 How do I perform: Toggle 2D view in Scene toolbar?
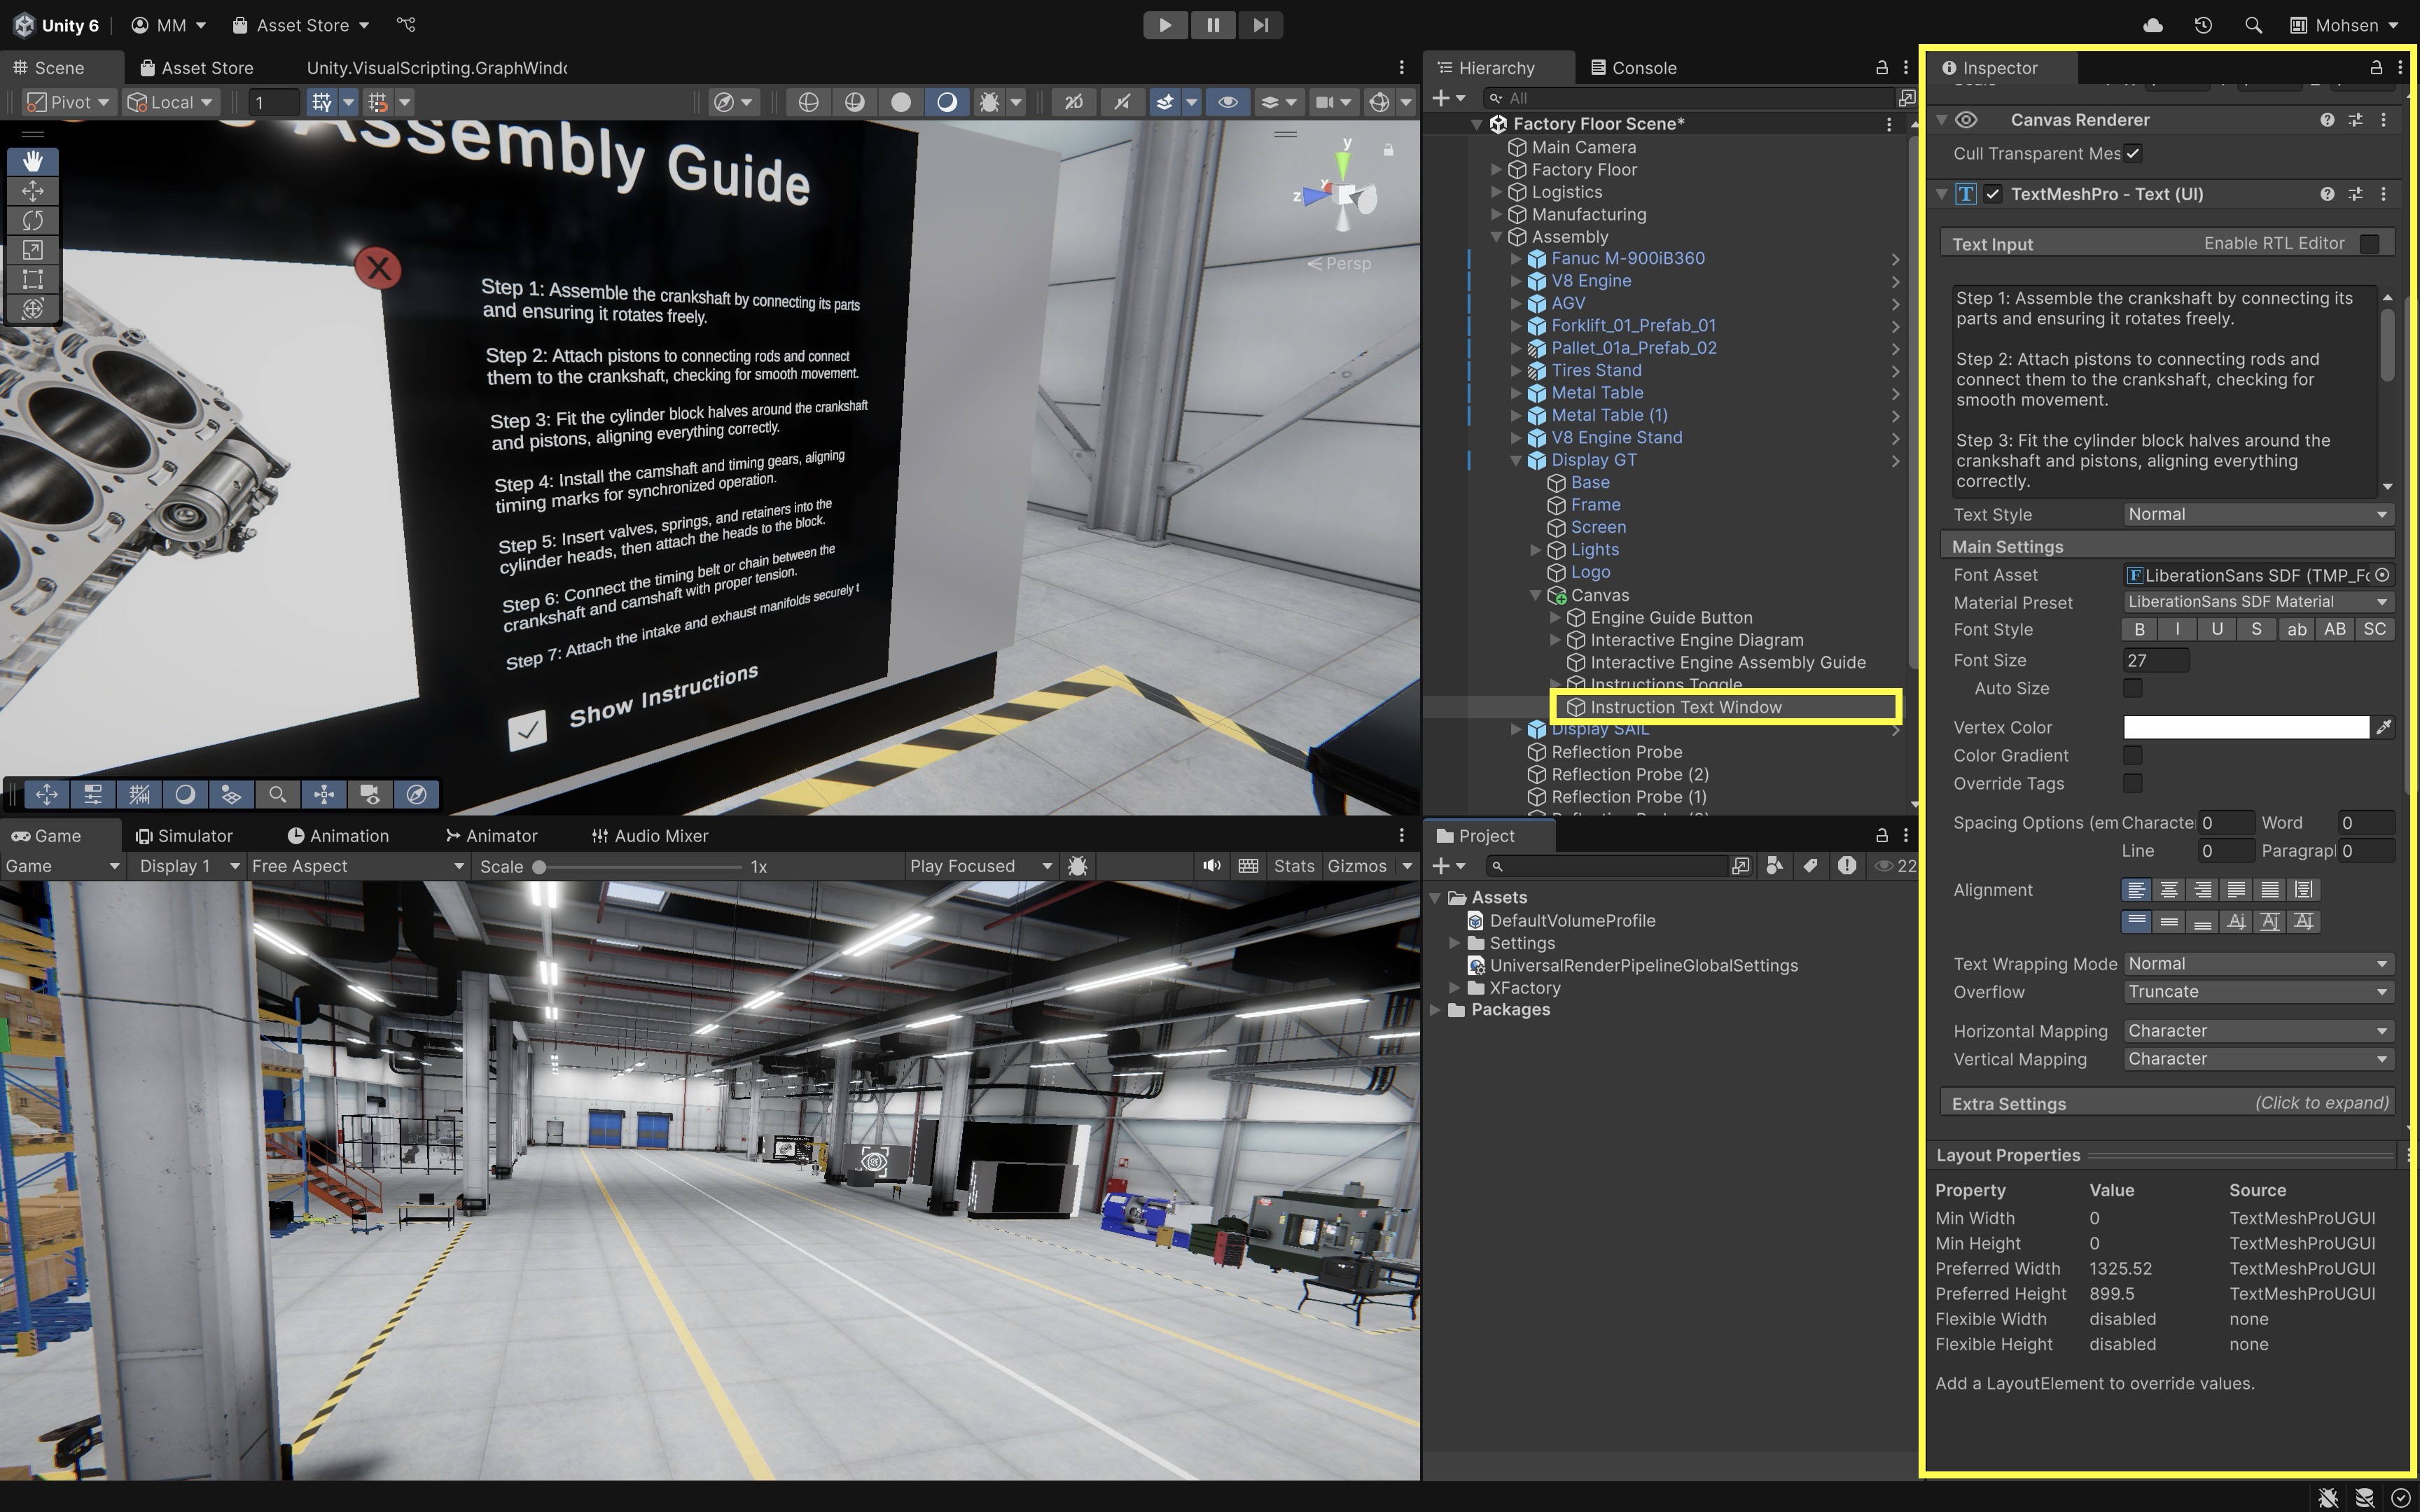pyautogui.click(x=1074, y=102)
